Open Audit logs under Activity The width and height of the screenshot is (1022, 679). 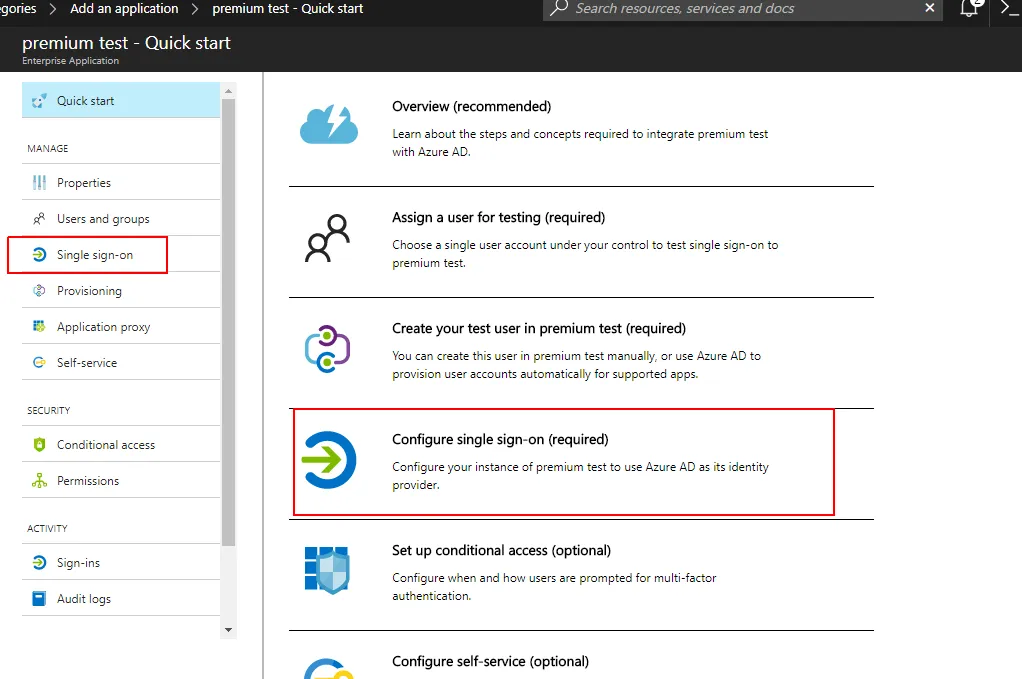[121, 598]
